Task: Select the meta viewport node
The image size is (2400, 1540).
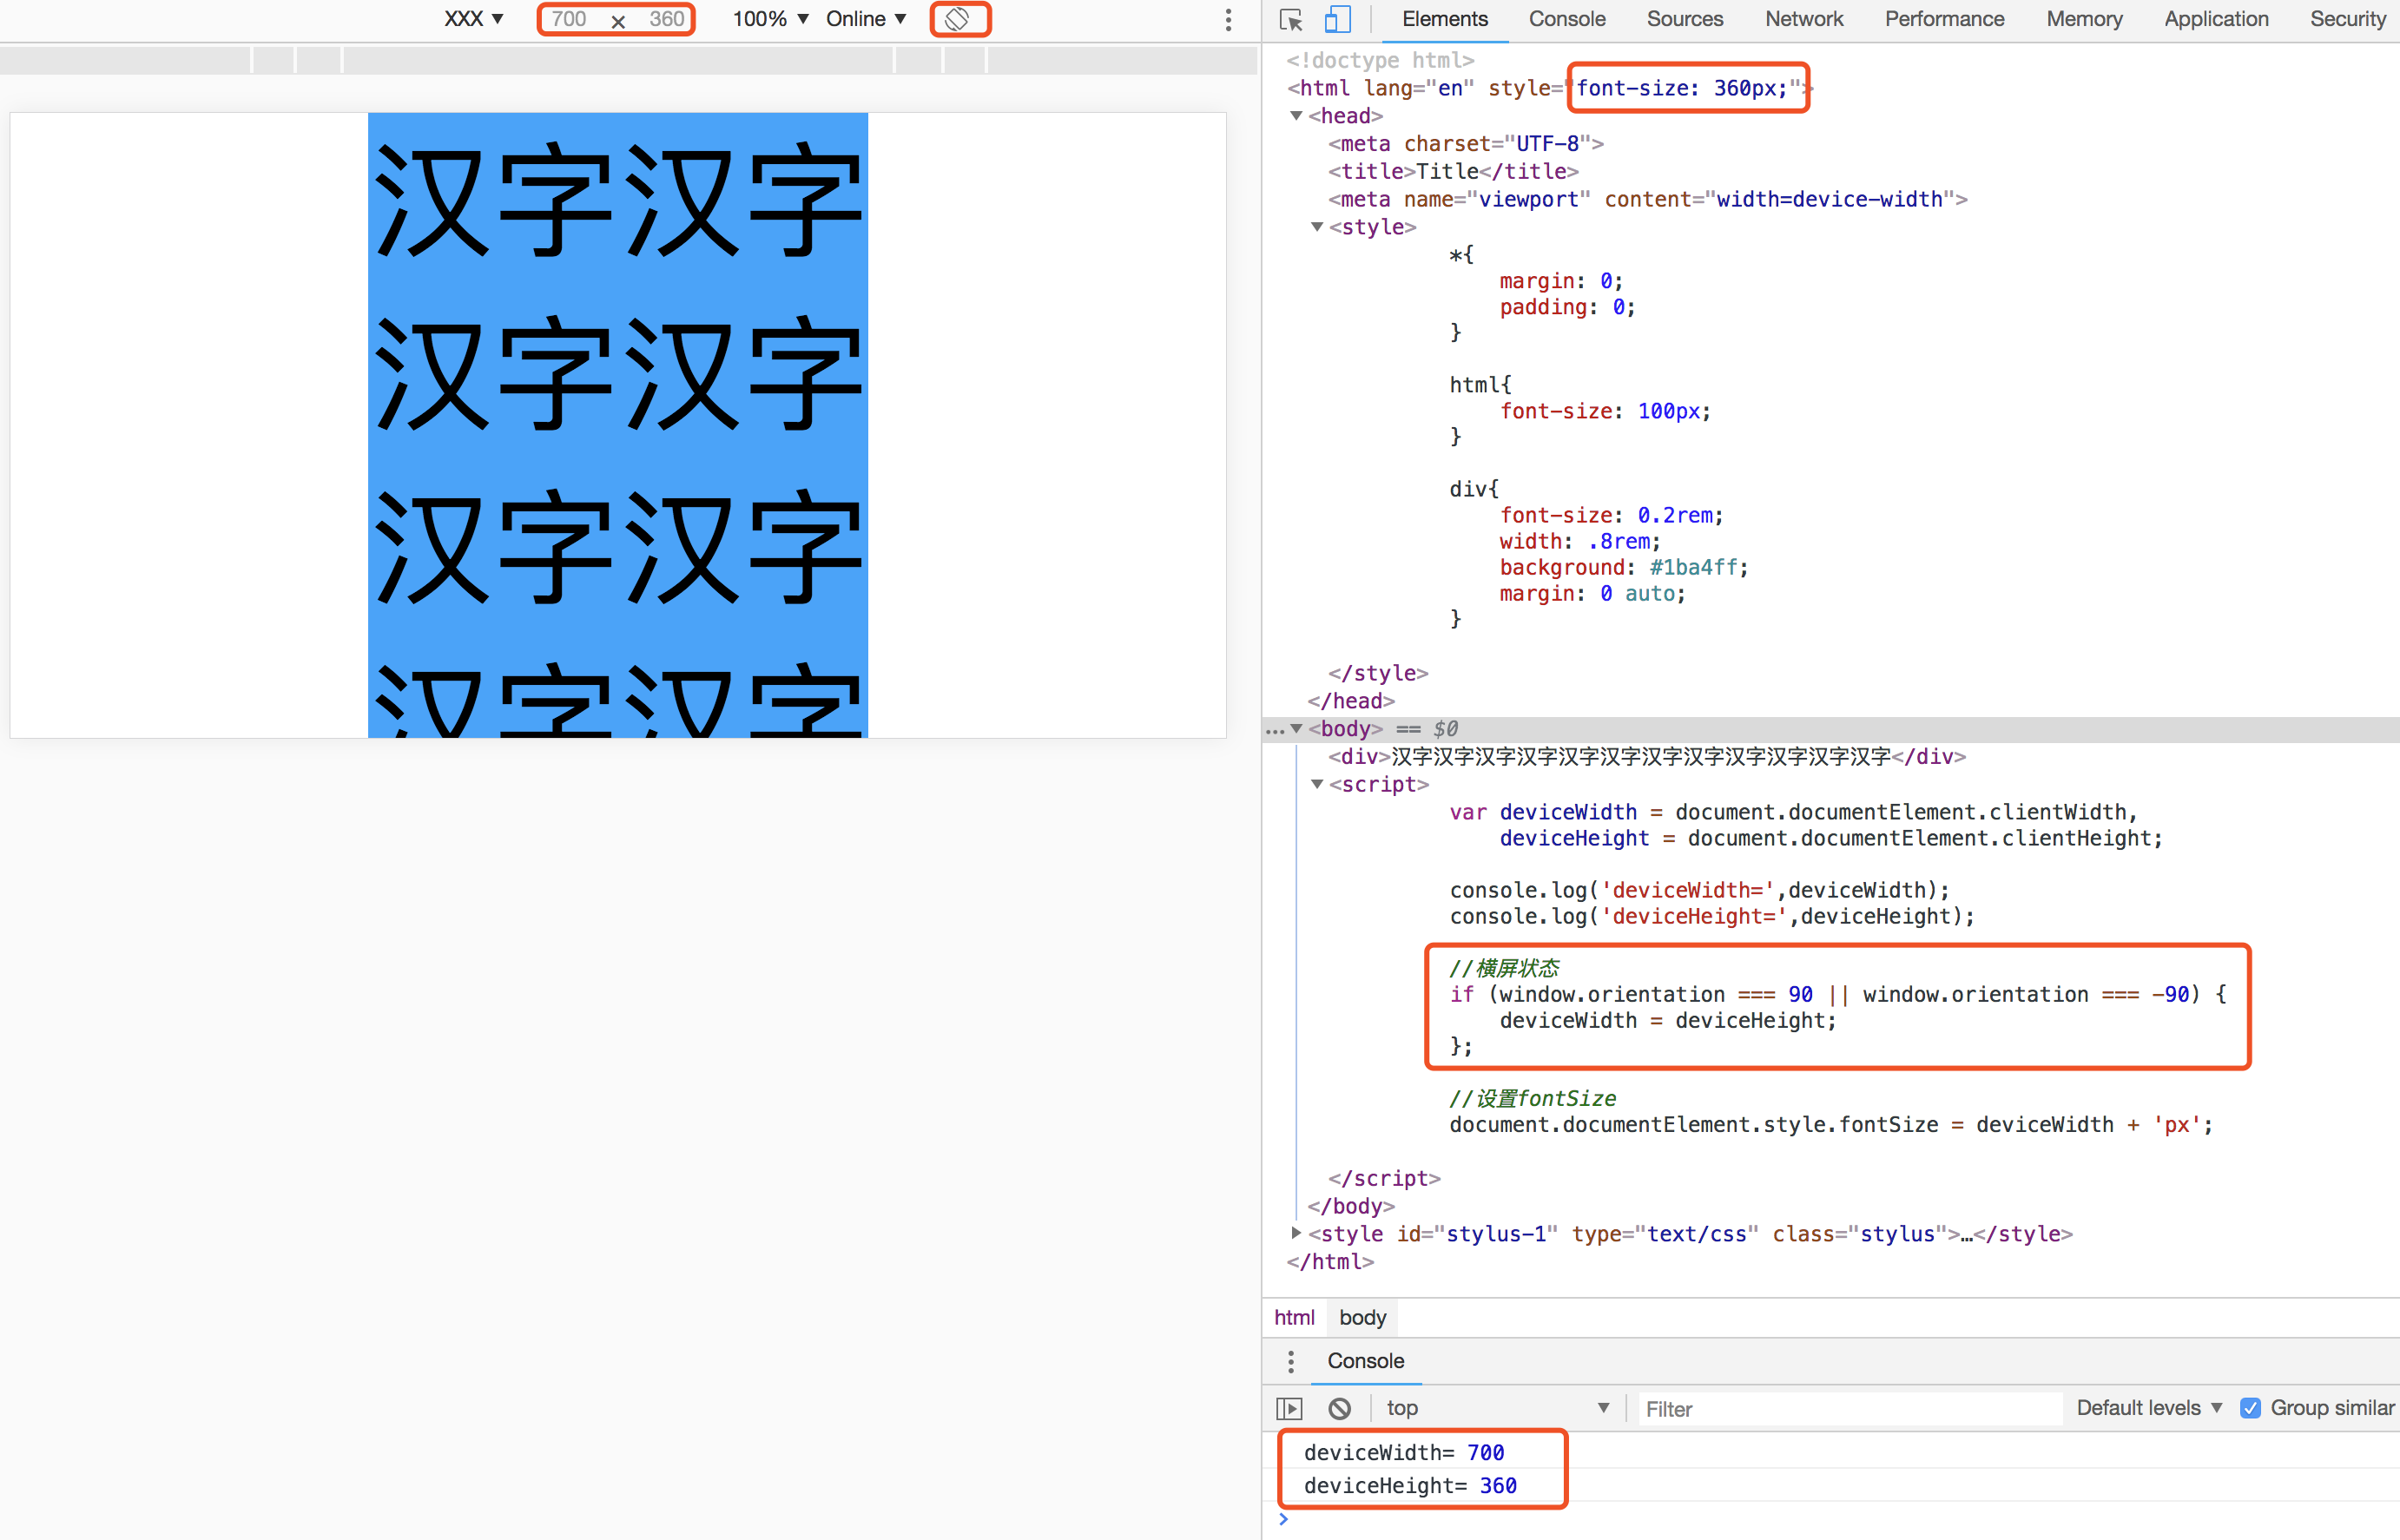Action: tap(1648, 200)
